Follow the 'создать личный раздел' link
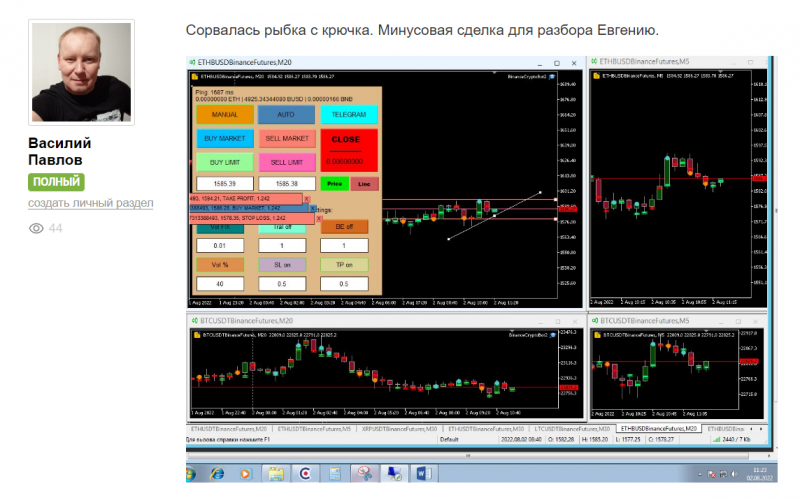Viewport: 800px width, 500px height. 90,203
